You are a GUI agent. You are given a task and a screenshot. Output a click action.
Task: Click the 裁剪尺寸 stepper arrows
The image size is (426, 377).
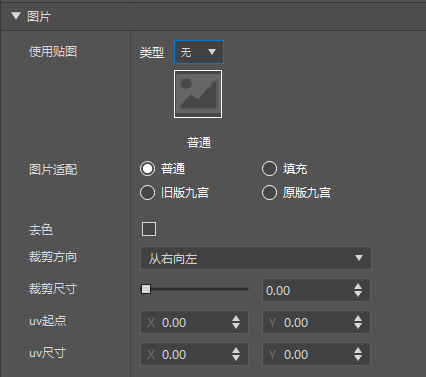click(x=358, y=290)
